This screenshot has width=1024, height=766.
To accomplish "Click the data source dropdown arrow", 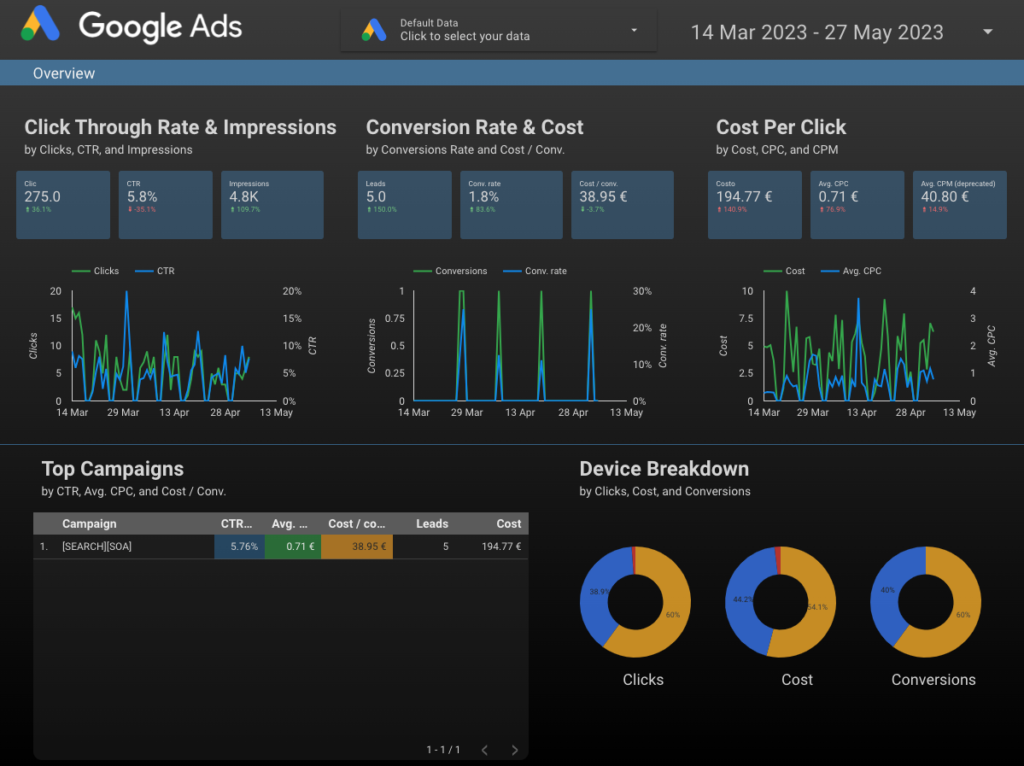I will (633, 30).
